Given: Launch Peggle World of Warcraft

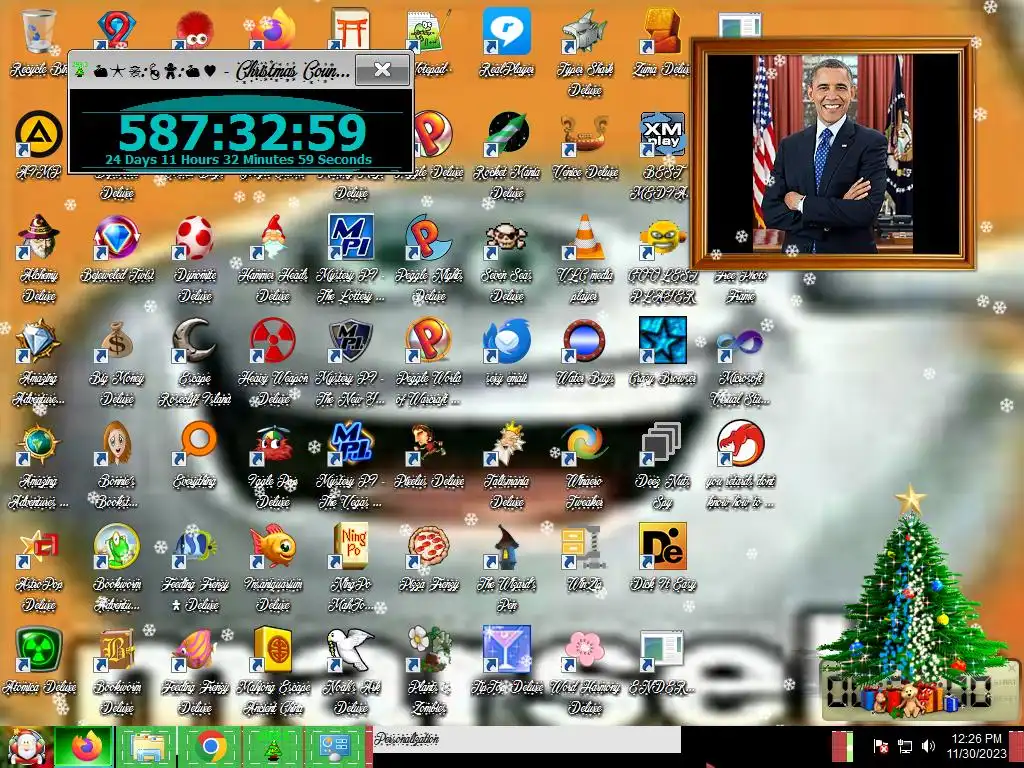Looking at the screenshot, I should click(x=428, y=340).
